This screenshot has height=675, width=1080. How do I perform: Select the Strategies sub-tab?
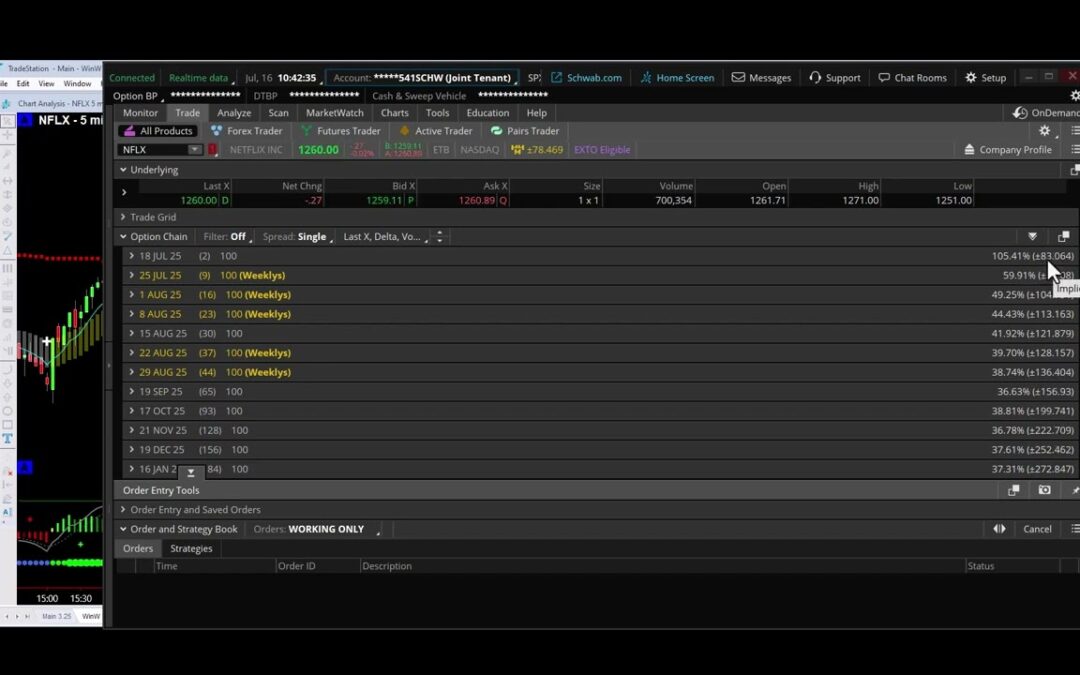191,548
